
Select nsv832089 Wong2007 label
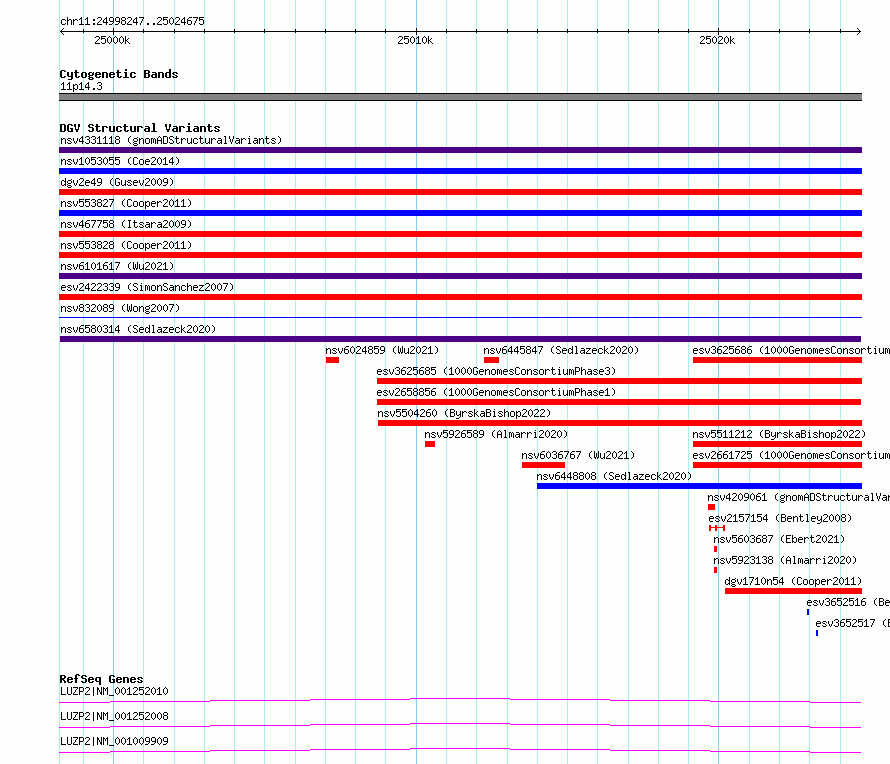(120, 308)
